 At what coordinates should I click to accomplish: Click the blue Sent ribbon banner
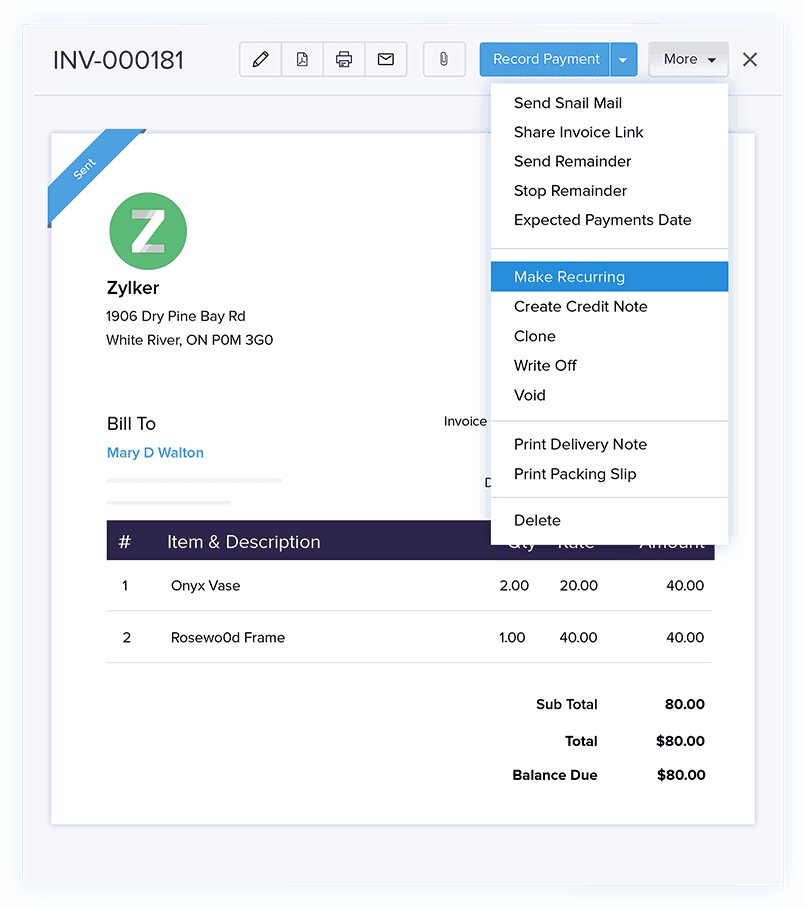[x=85, y=172]
